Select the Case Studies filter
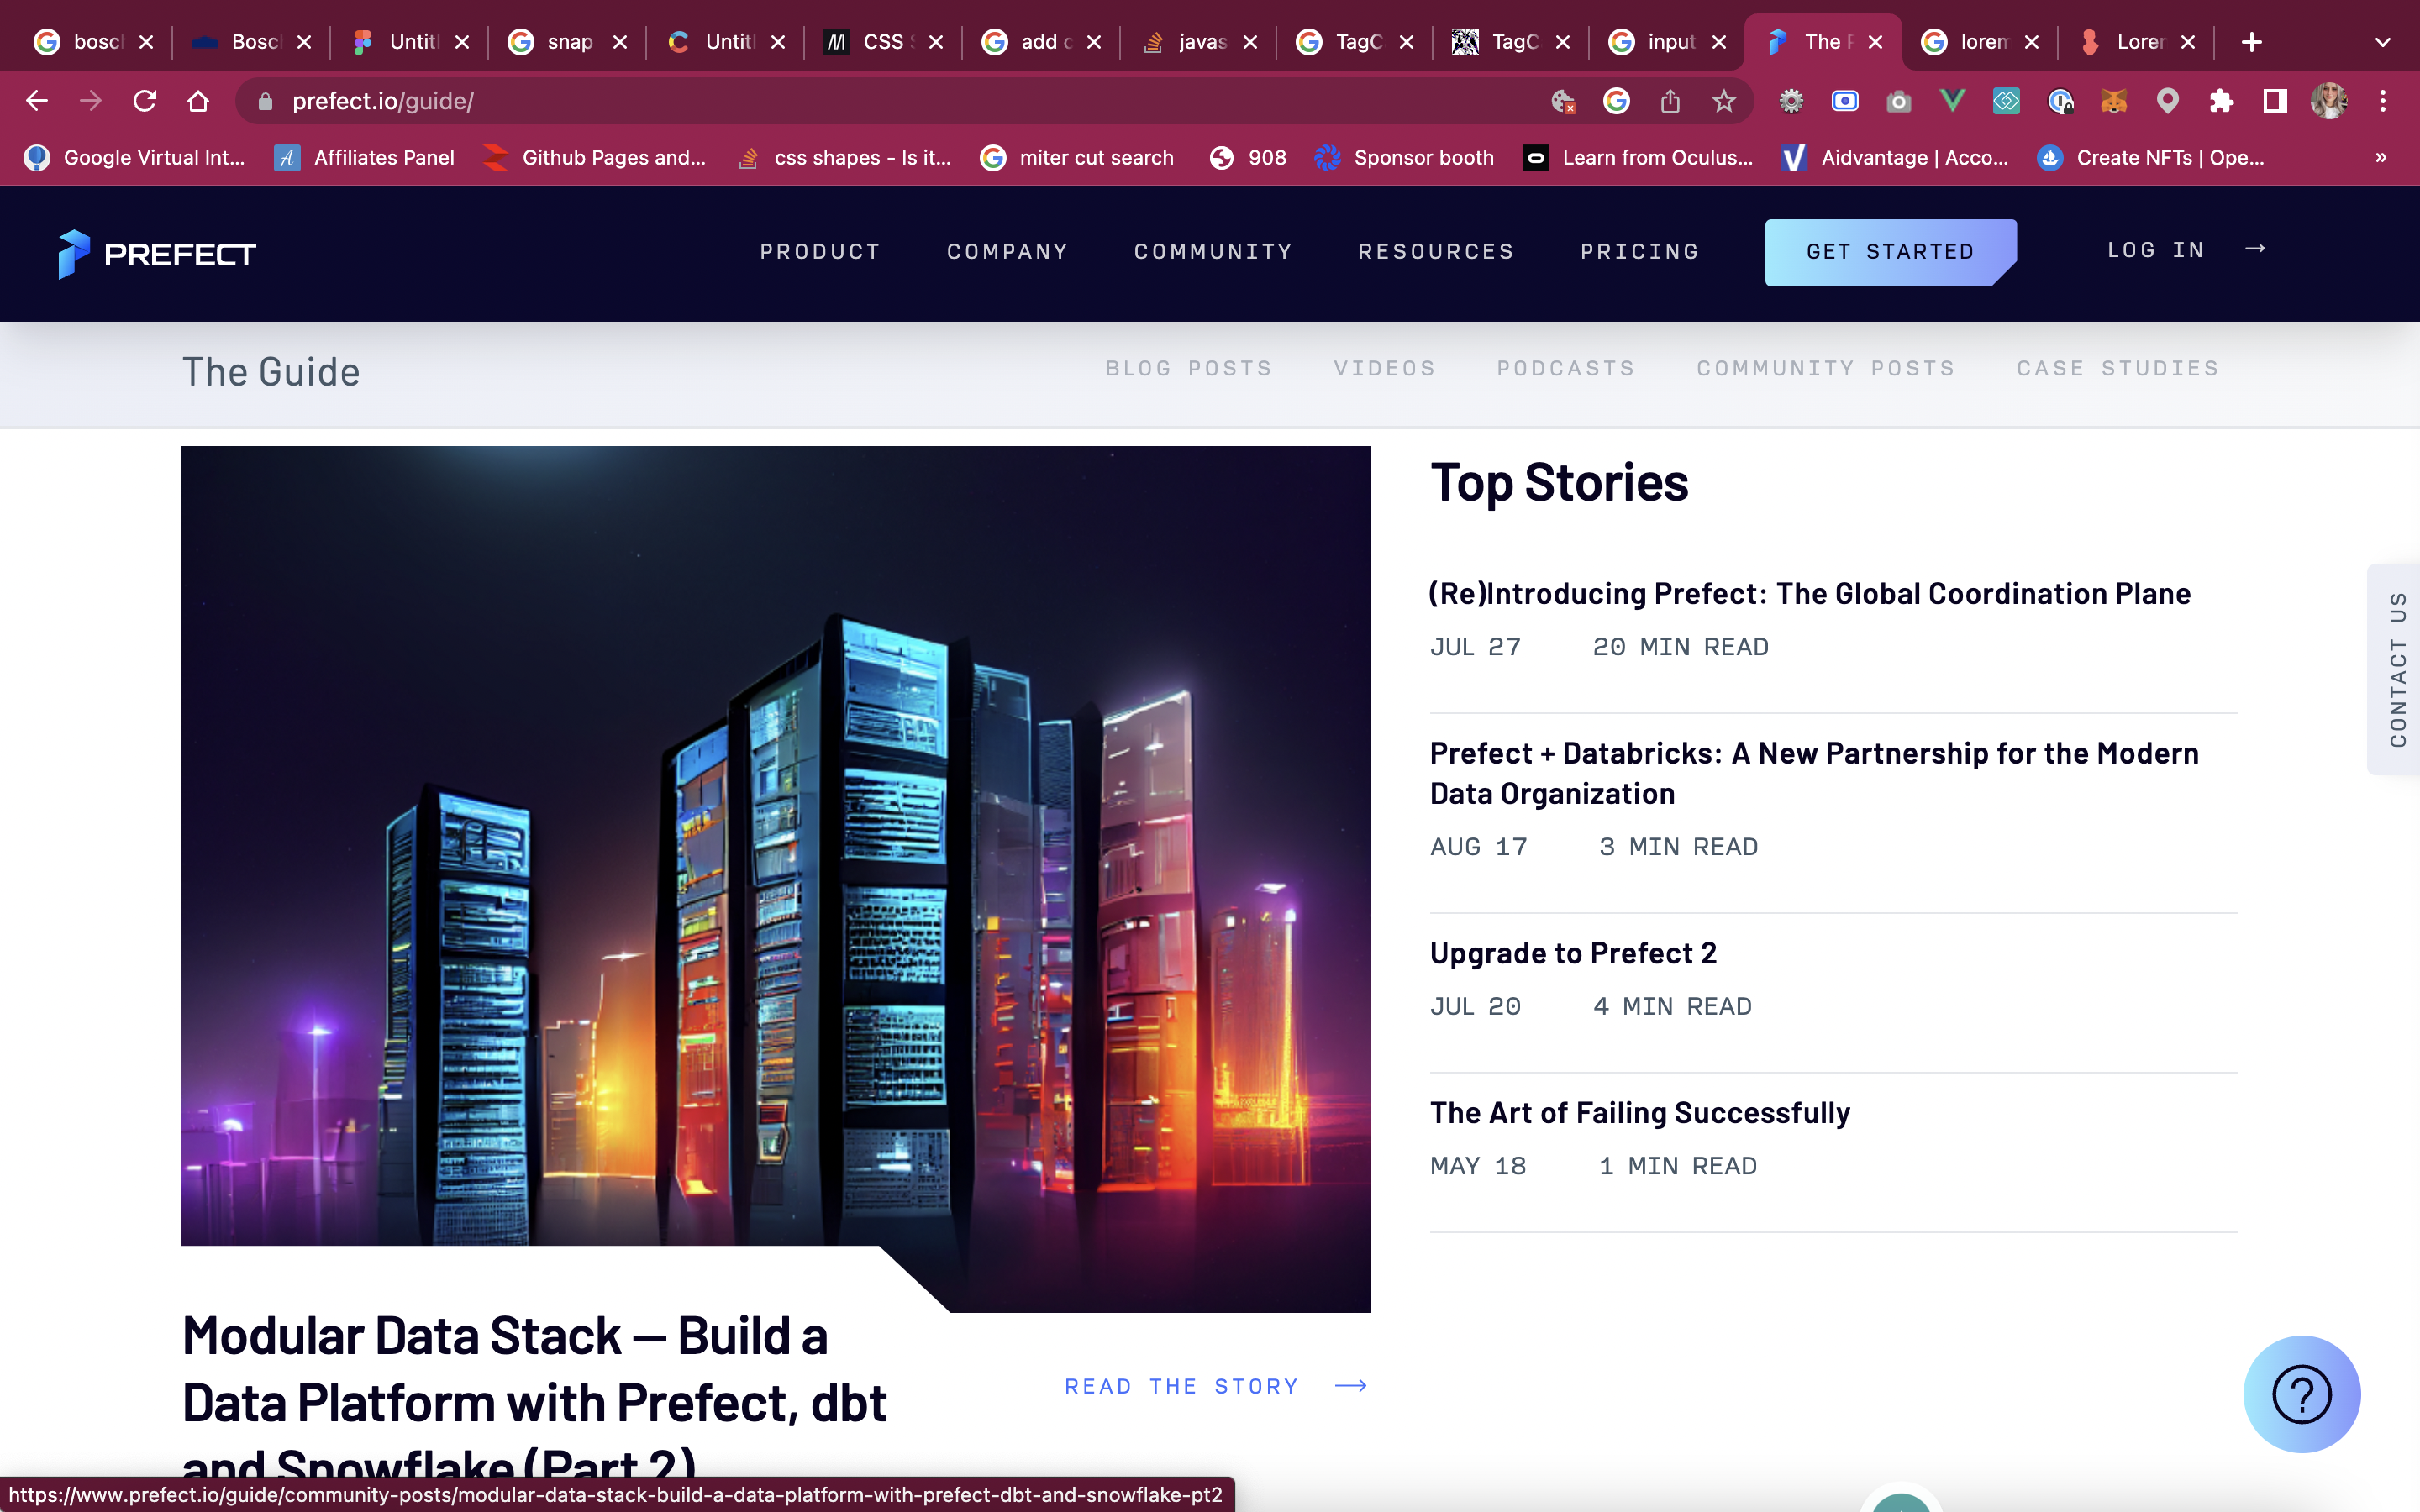The image size is (2420, 1512). coord(2117,368)
